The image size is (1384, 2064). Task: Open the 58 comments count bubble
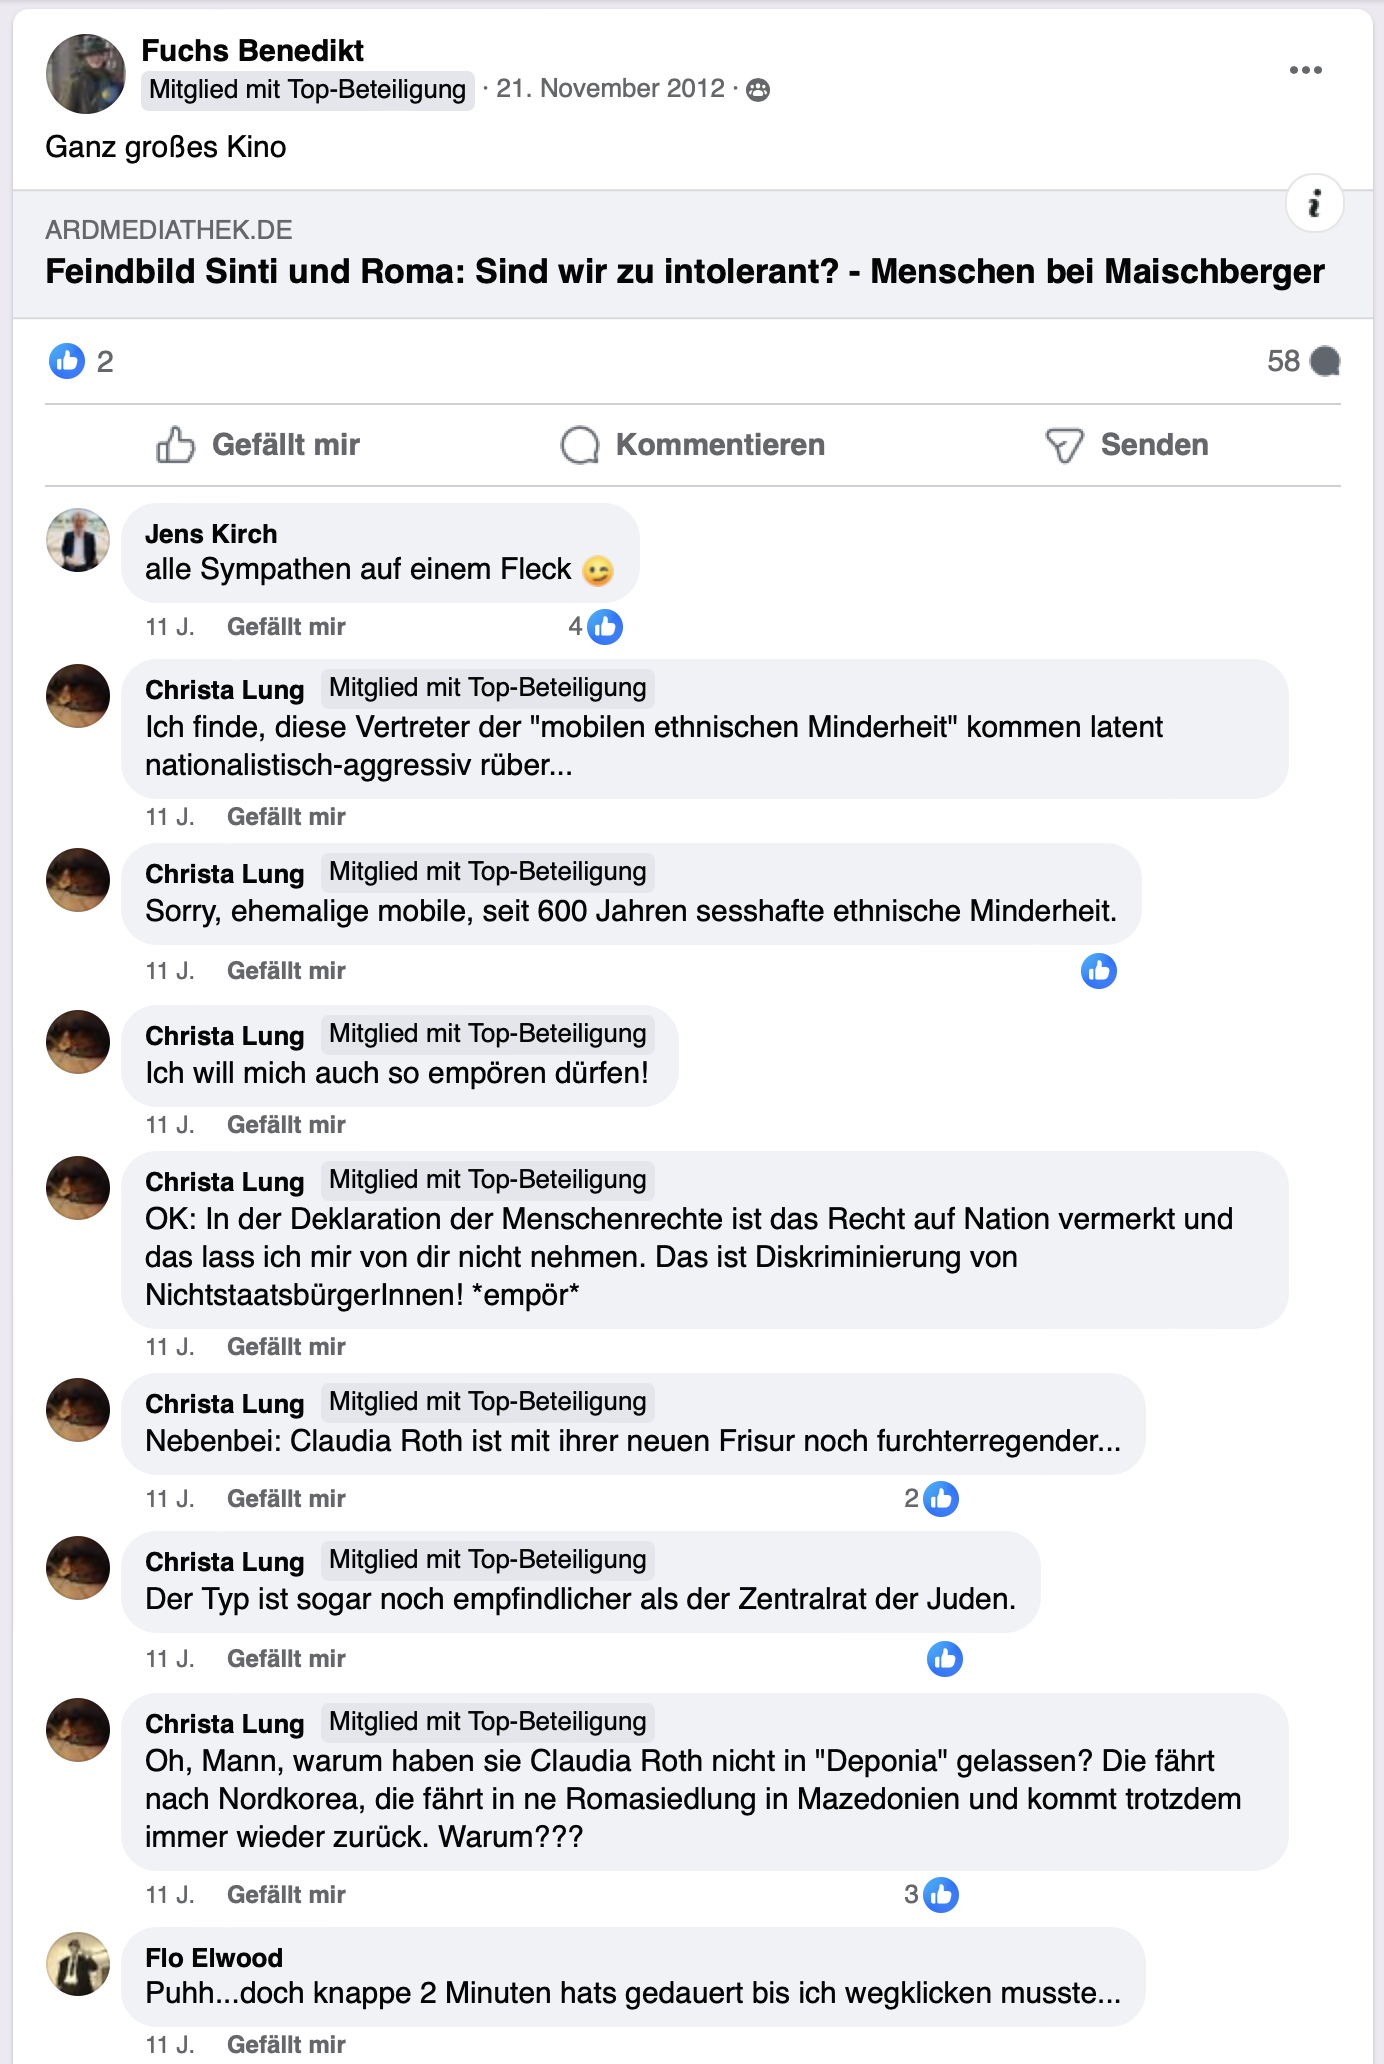click(x=1302, y=361)
